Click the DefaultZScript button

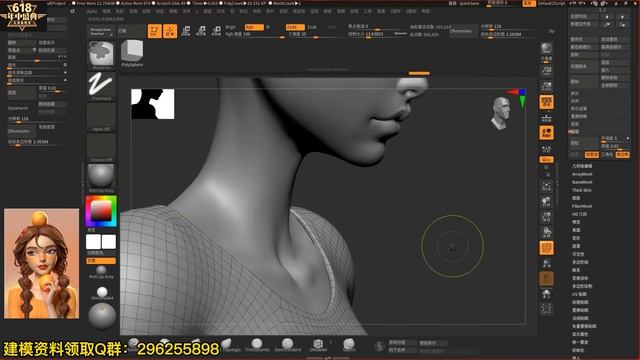[x=552, y=3]
